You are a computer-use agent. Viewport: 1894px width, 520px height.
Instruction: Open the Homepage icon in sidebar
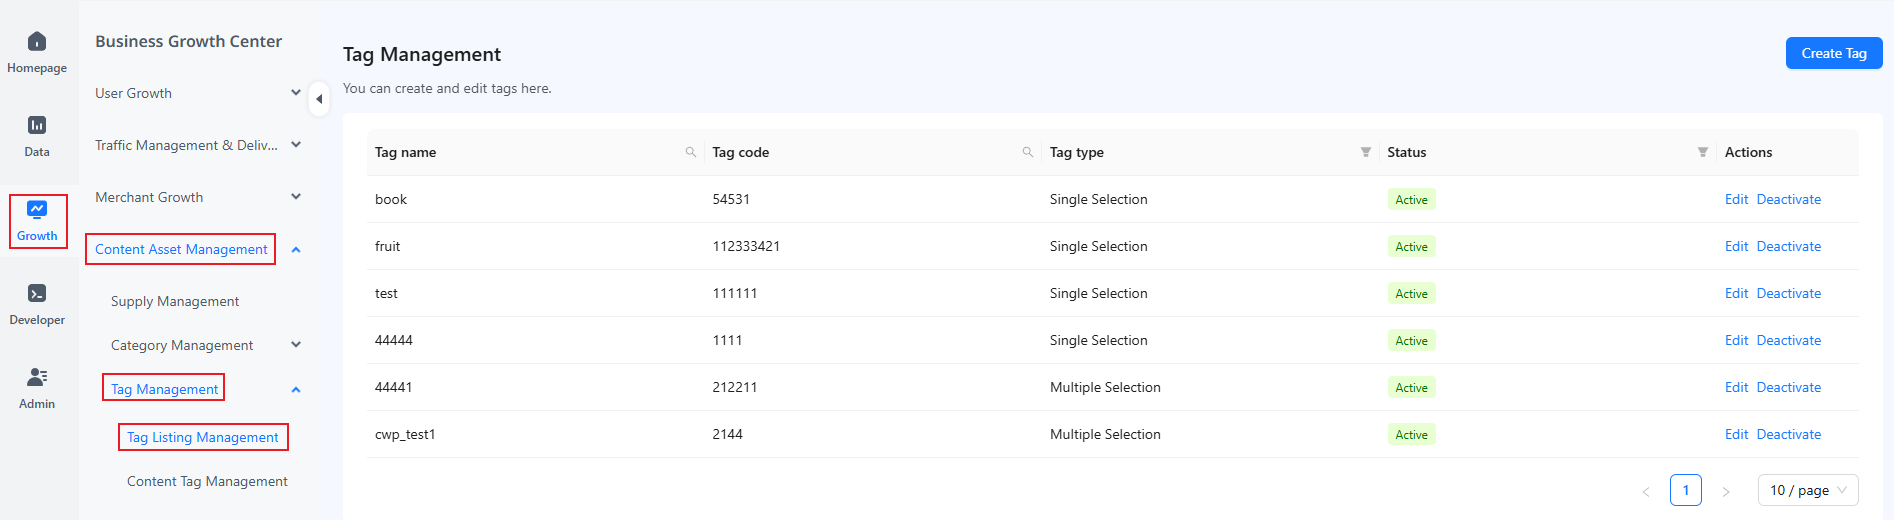click(x=37, y=41)
